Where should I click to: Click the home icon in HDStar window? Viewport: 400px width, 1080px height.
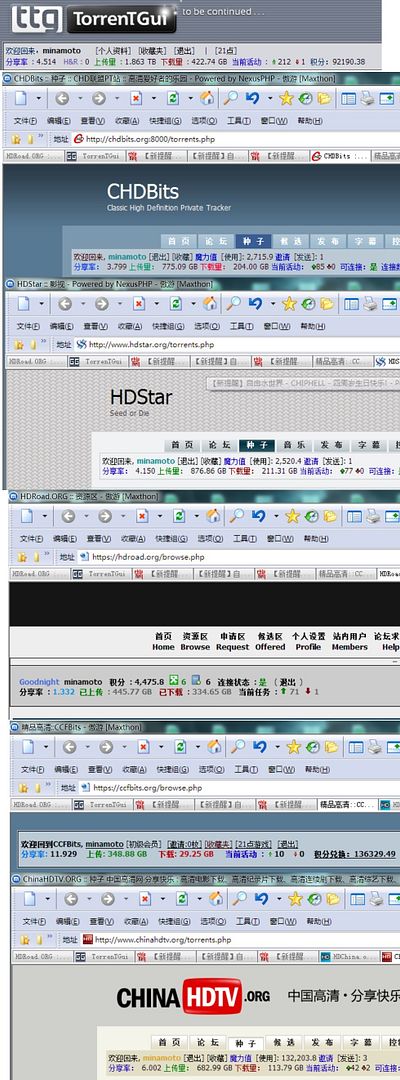point(210,303)
